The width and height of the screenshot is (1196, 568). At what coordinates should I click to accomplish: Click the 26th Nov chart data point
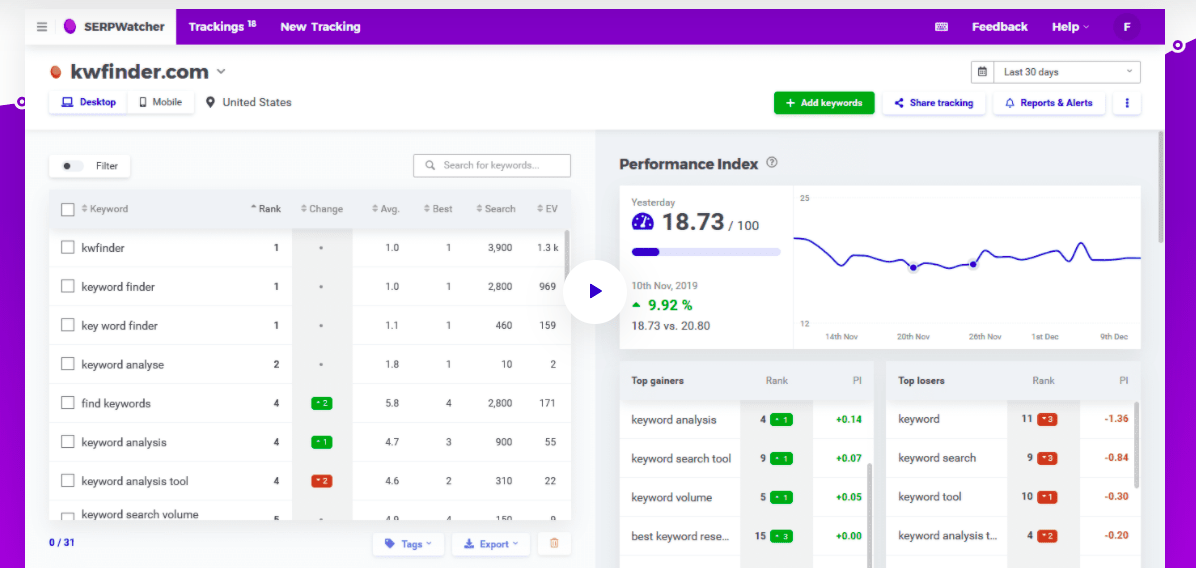click(973, 265)
